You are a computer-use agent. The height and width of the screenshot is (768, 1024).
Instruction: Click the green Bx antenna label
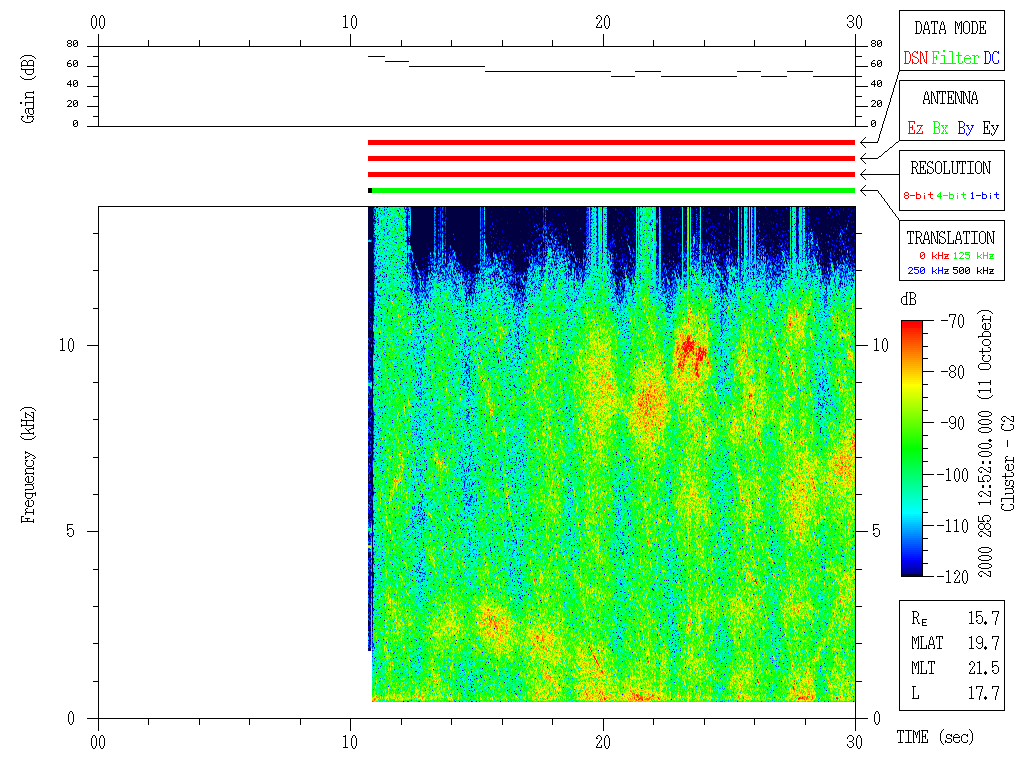[940, 128]
